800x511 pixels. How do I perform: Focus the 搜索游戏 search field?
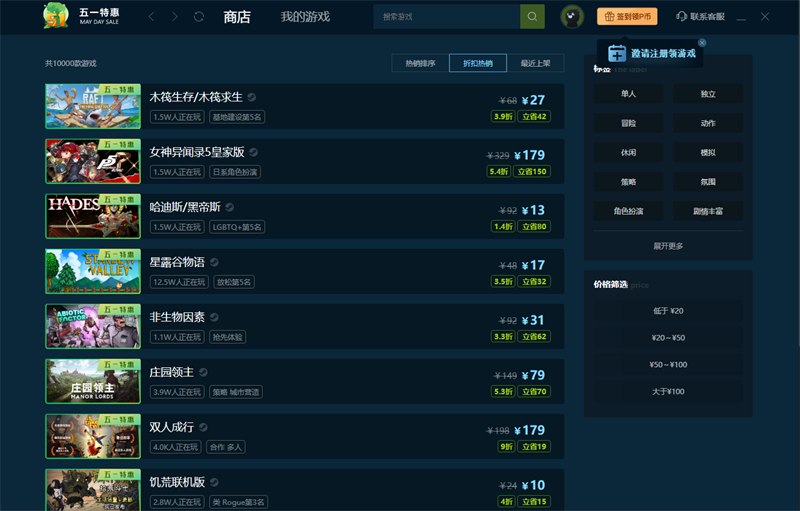(447, 17)
